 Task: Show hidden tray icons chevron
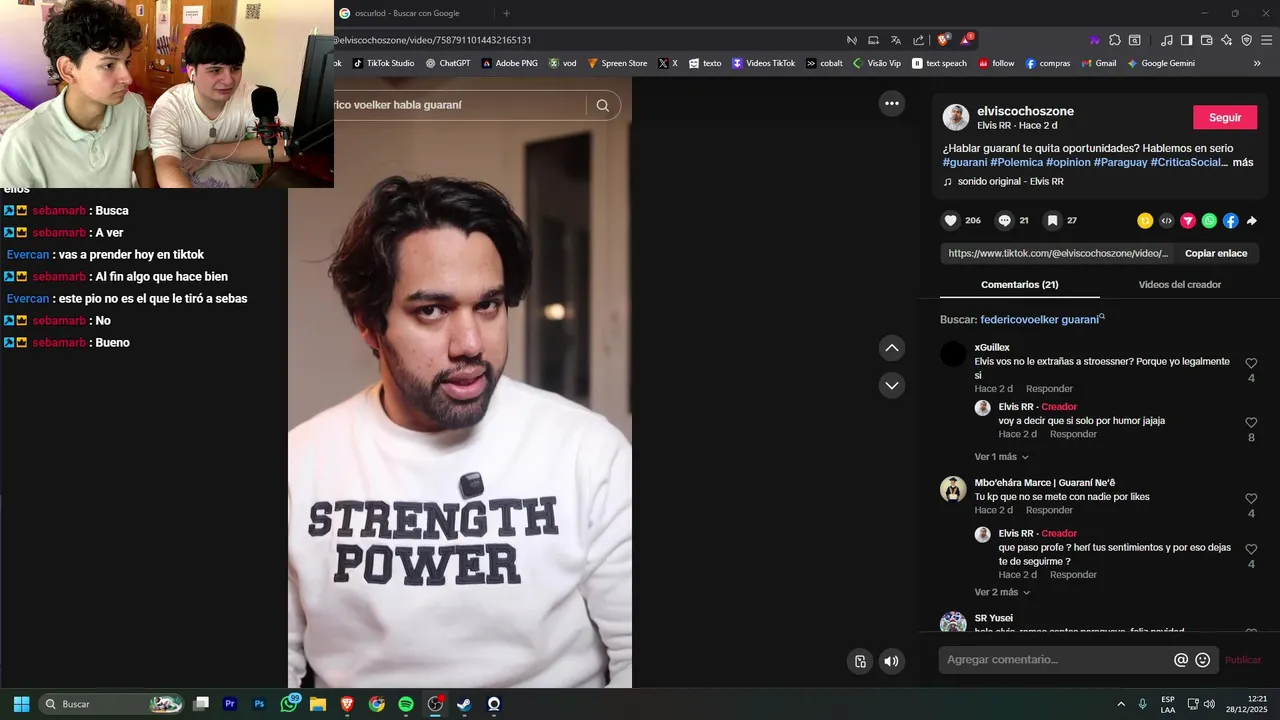(x=1121, y=704)
